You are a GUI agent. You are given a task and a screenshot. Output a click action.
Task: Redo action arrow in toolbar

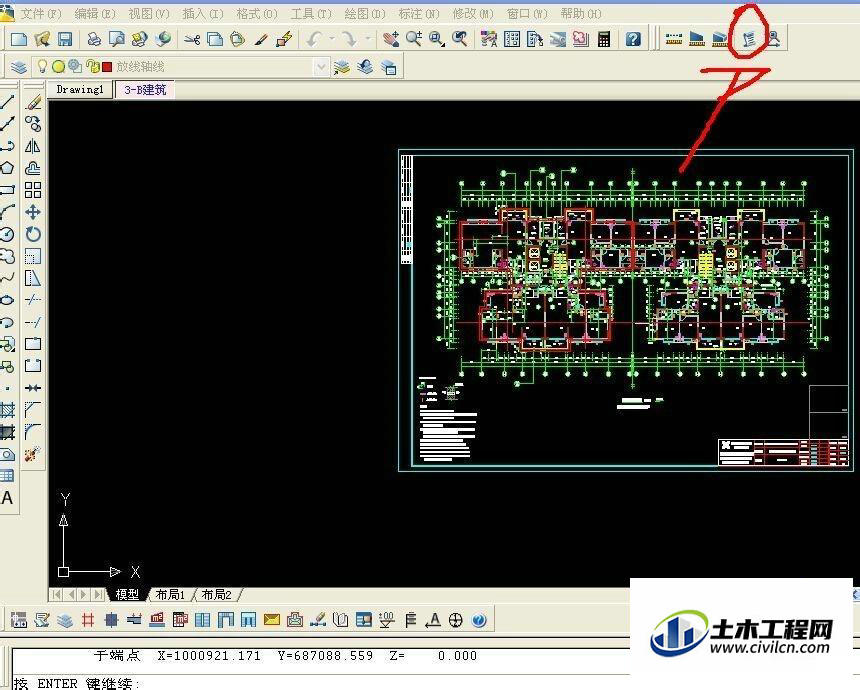click(x=349, y=38)
